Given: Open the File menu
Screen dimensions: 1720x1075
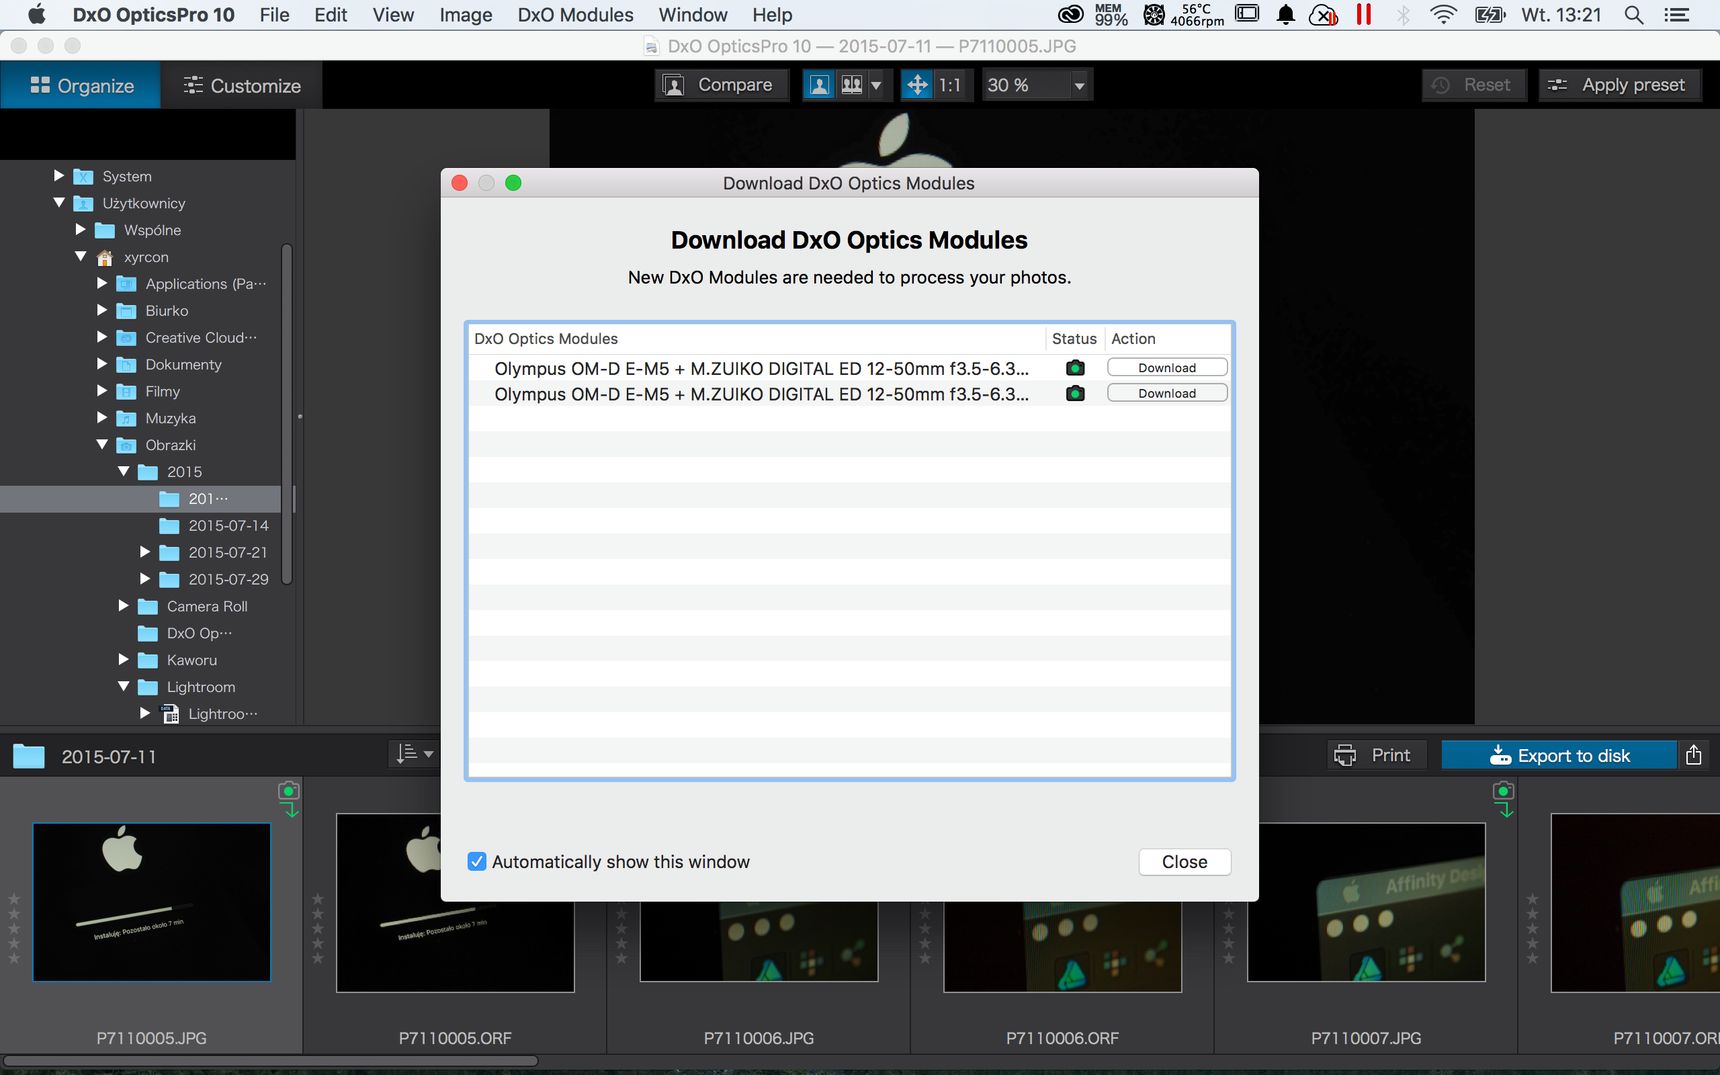Looking at the screenshot, I should [x=274, y=15].
